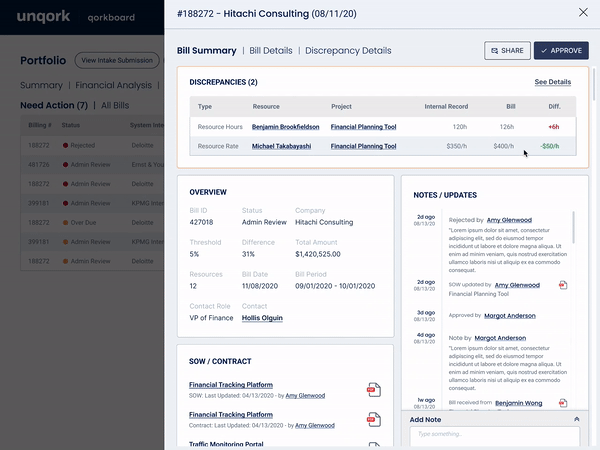The height and width of the screenshot is (450, 600).
Task: Select bill 481726 Admin Review row
Action: (x=92, y=165)
